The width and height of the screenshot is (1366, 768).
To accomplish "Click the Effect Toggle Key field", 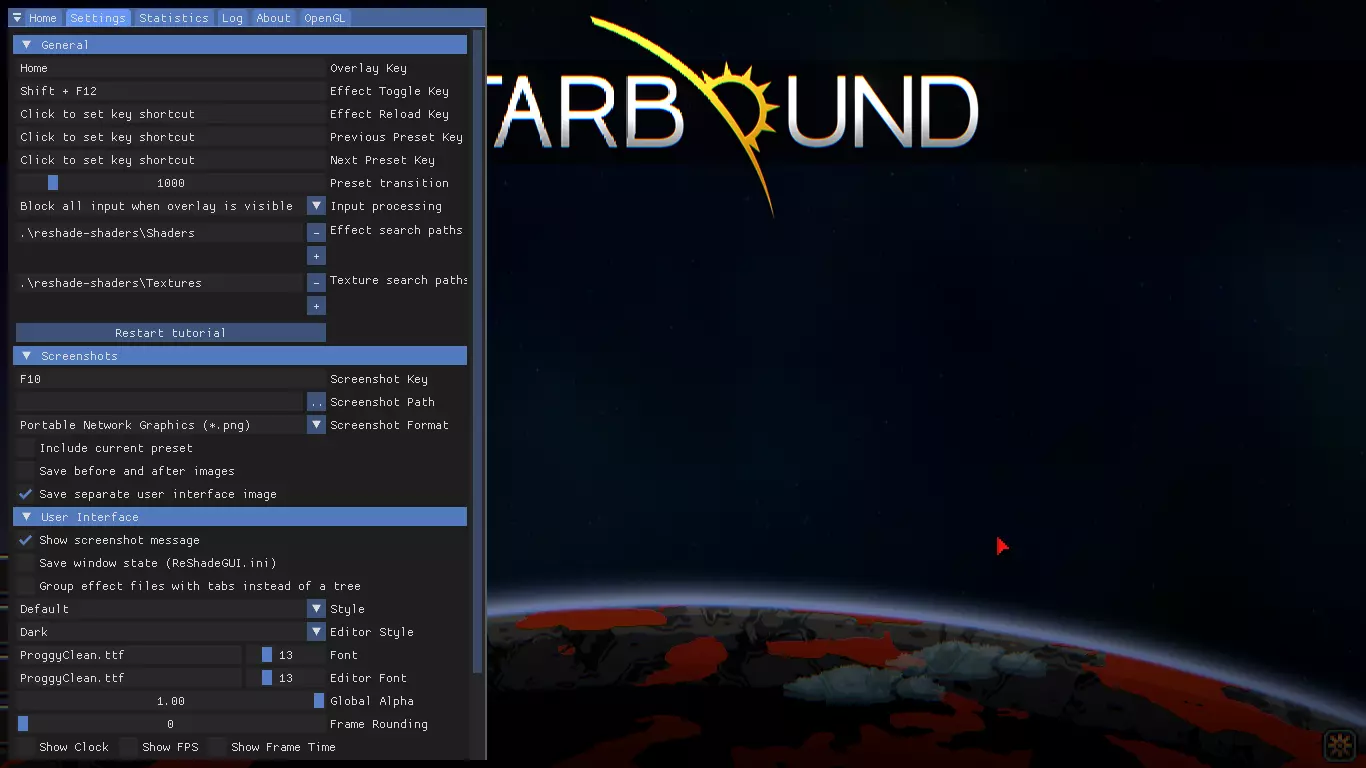I will pyautogui.click(x=171, y=91).
